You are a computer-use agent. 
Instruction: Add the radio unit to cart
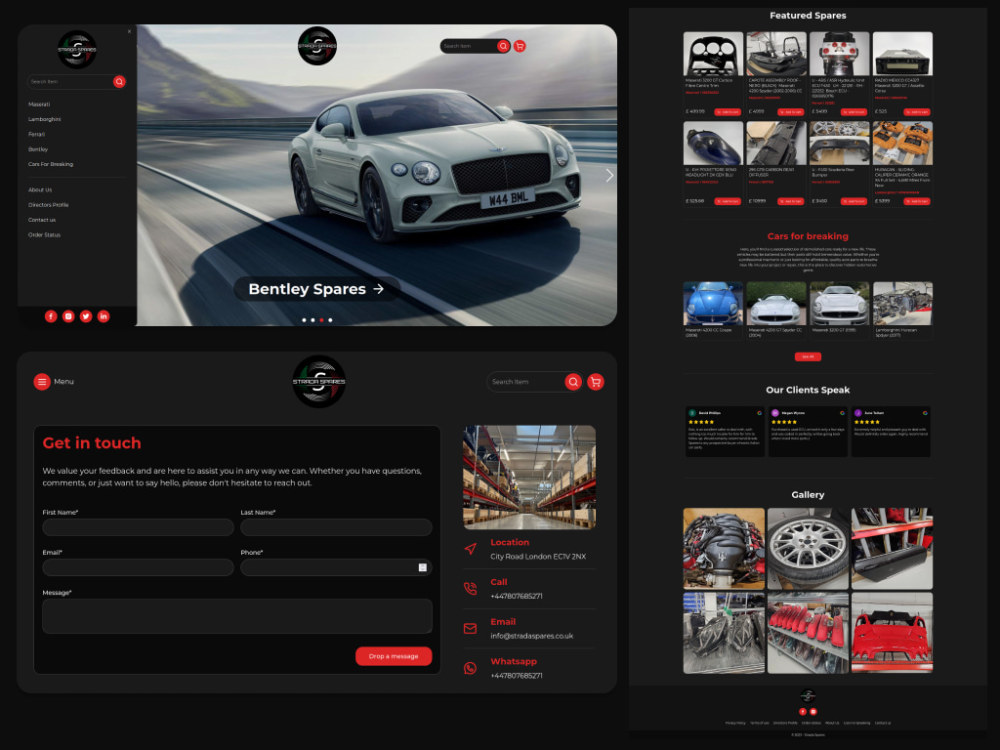[917, 112]
